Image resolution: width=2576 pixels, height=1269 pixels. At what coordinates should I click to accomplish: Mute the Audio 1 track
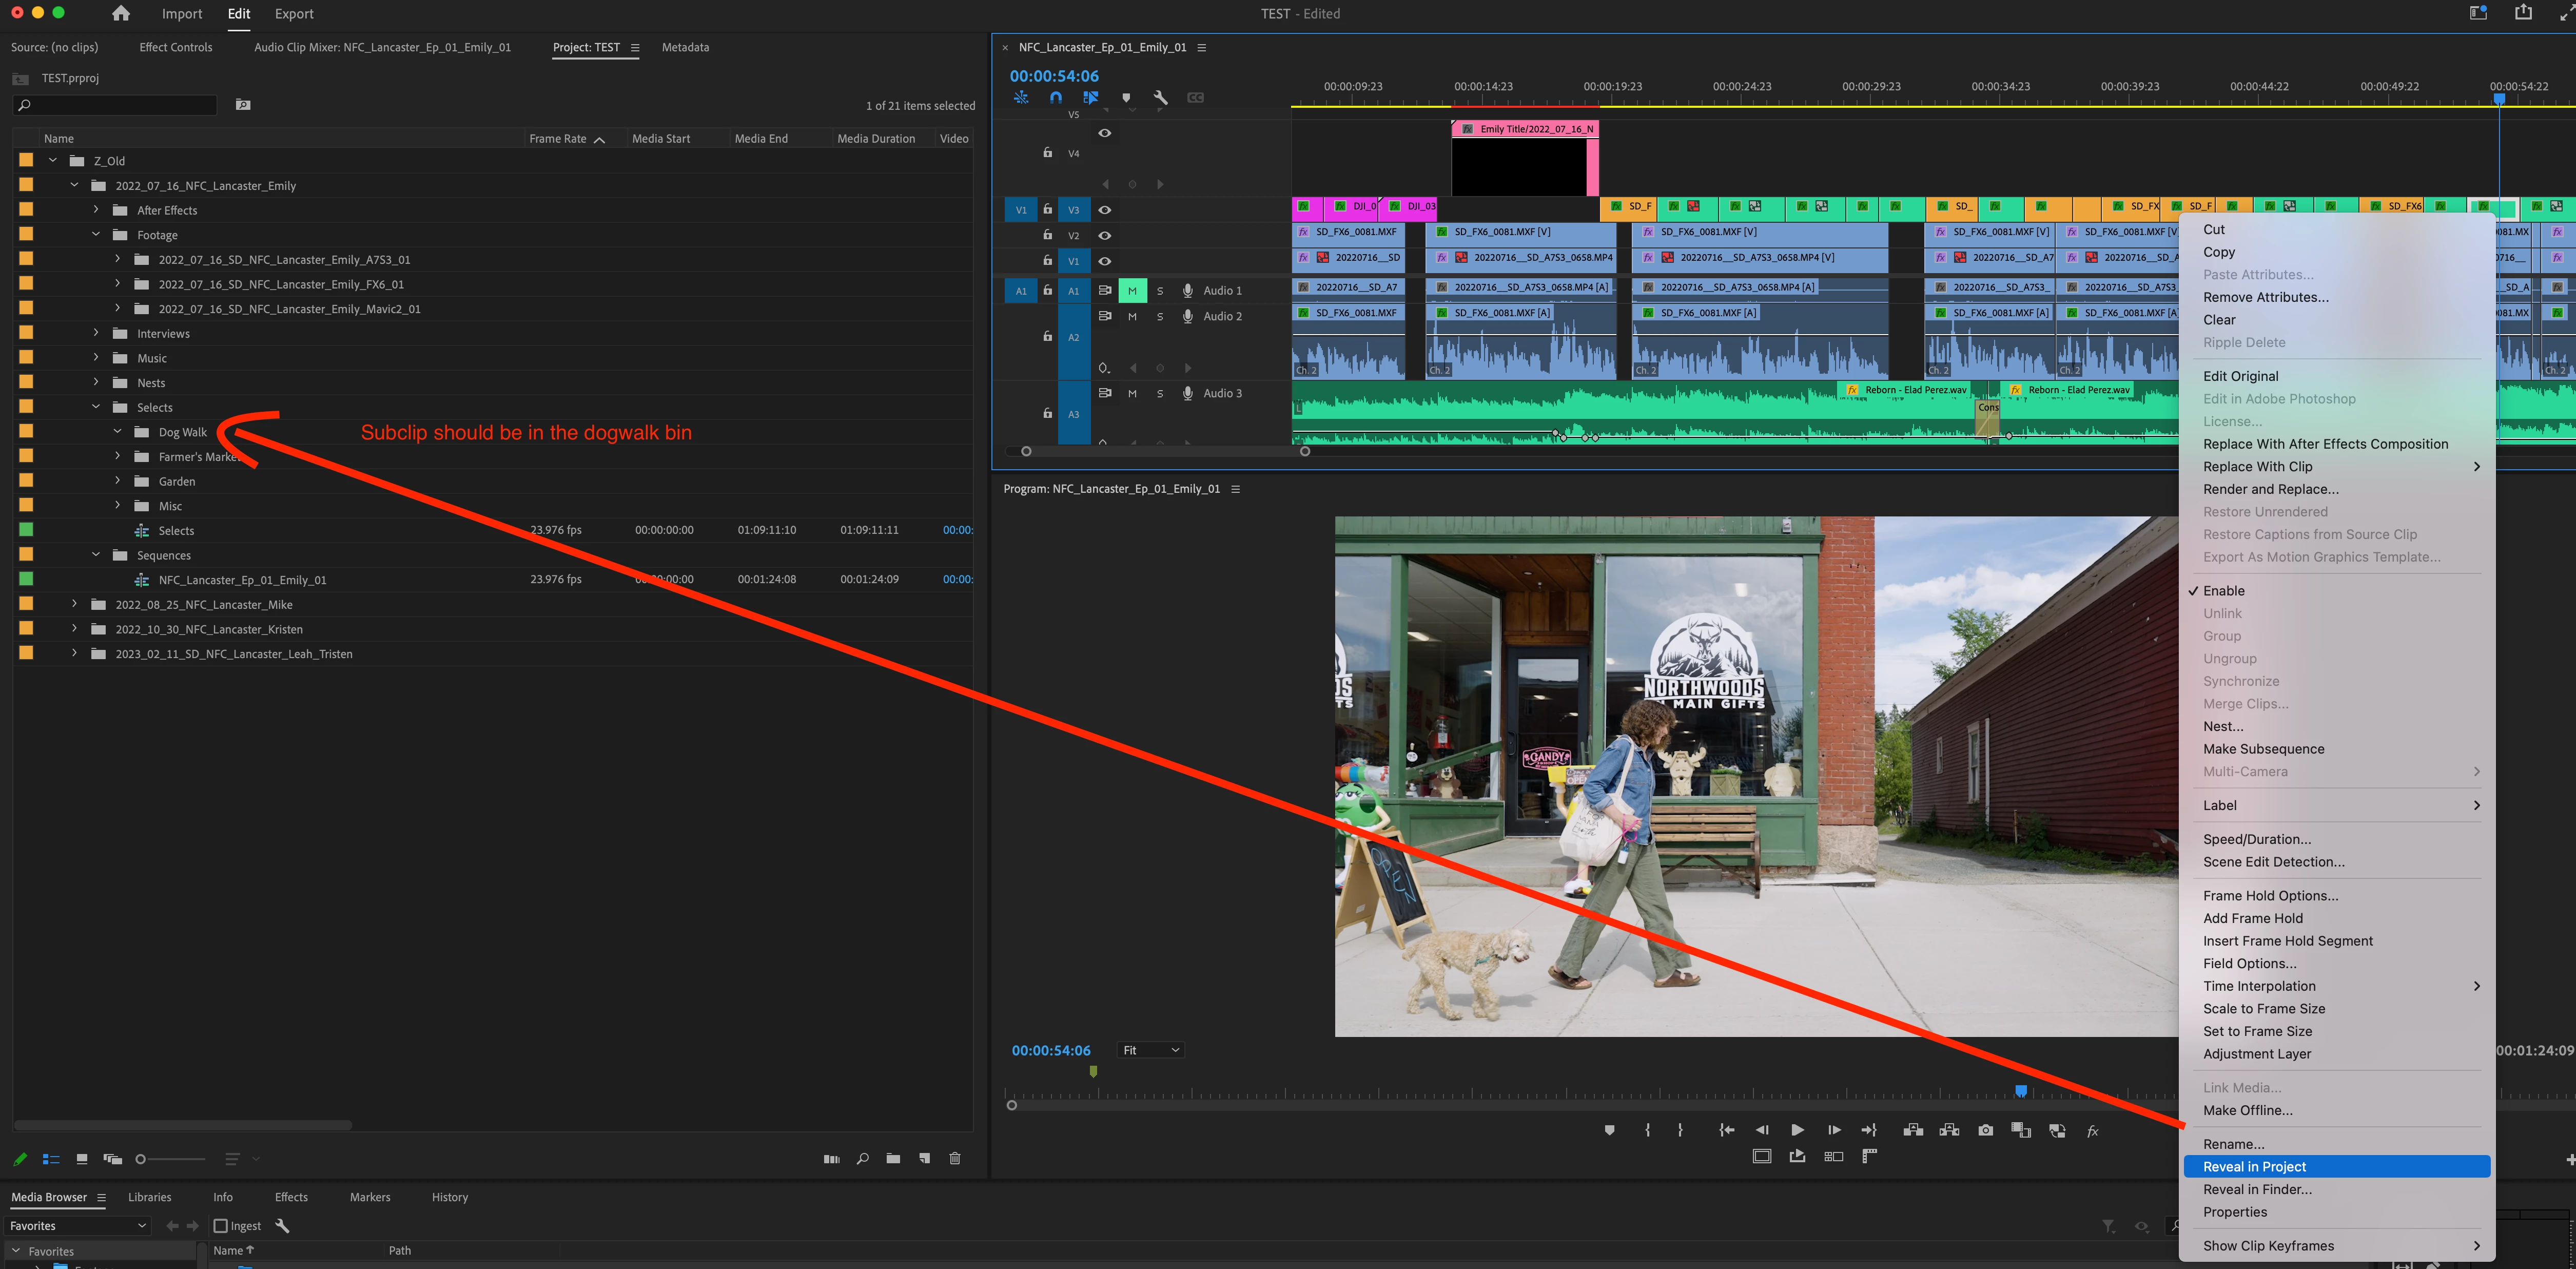[1132, 290]
